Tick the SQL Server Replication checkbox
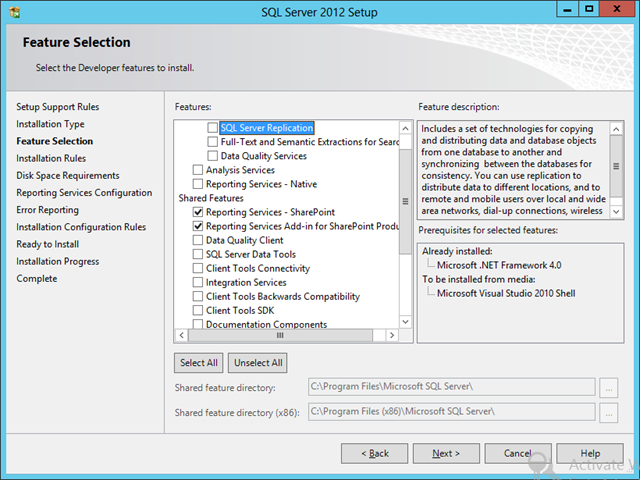The width and height of the screenshot is (640, 480). (x=212, y=128)
